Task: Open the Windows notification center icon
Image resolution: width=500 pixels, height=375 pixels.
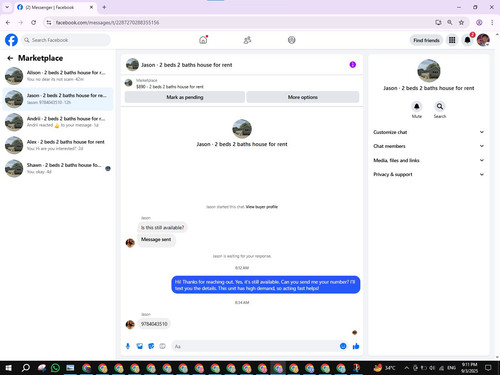Action: (488, 368)
